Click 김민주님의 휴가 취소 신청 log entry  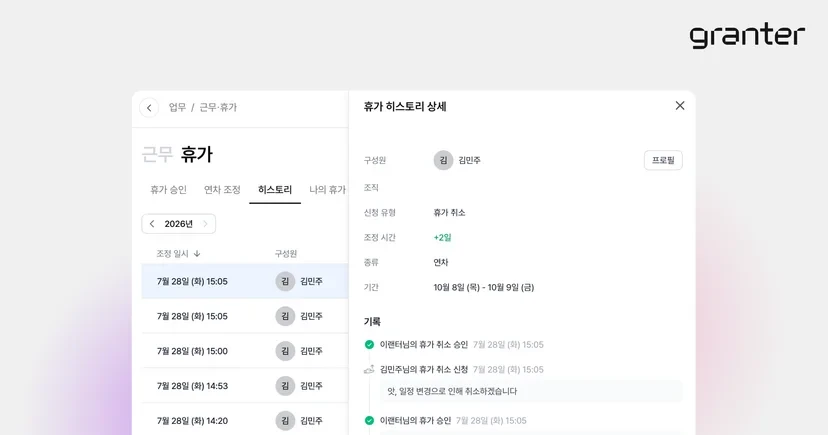[424, 370]
